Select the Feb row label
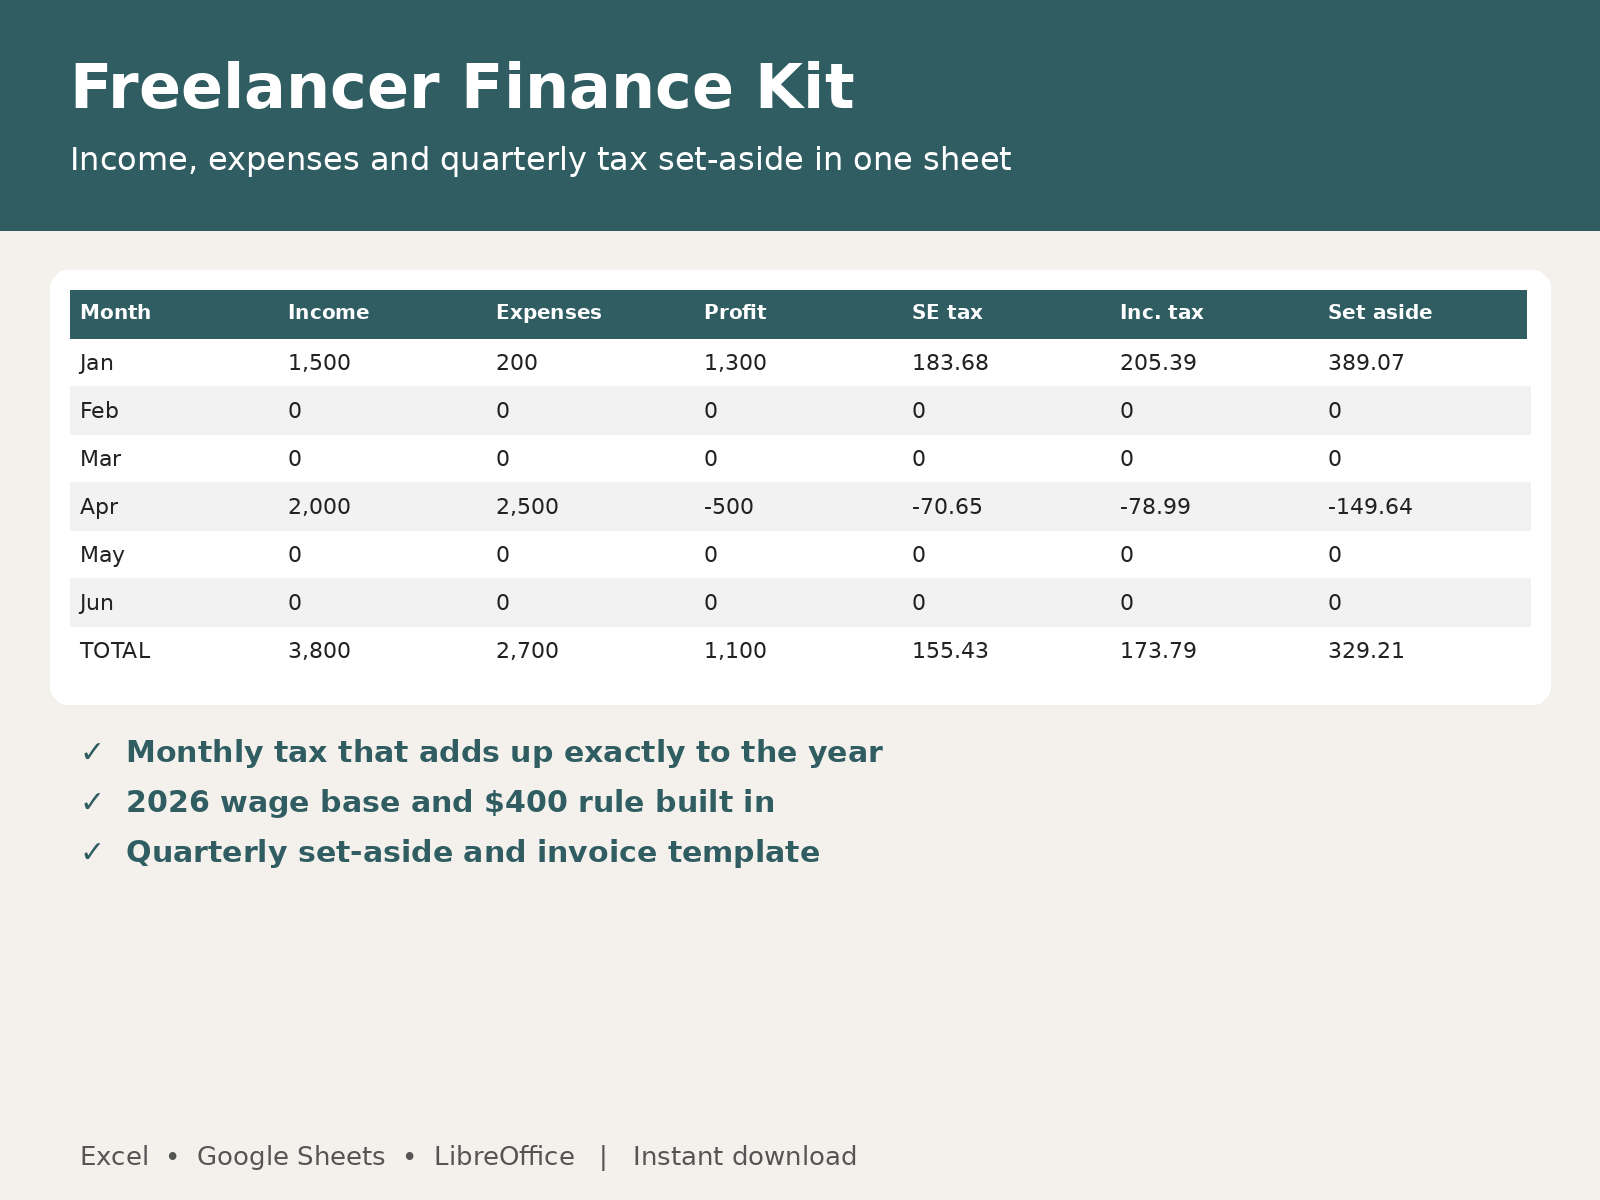1600x1200 pixels. pyautogui.click(x=99, y=411)
